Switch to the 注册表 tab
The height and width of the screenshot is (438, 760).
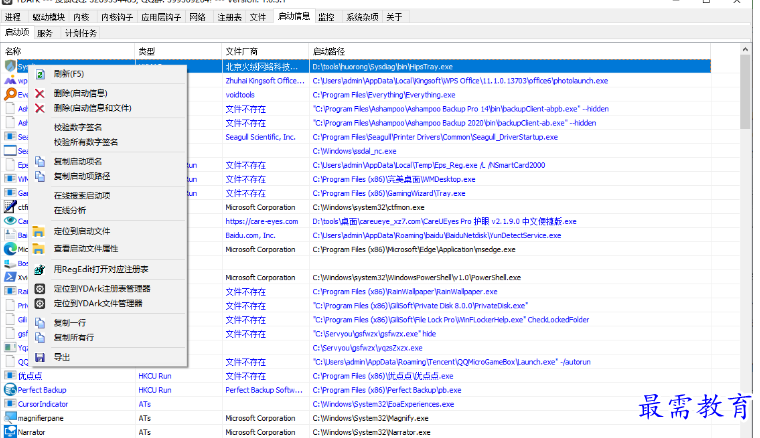[229, 17]
